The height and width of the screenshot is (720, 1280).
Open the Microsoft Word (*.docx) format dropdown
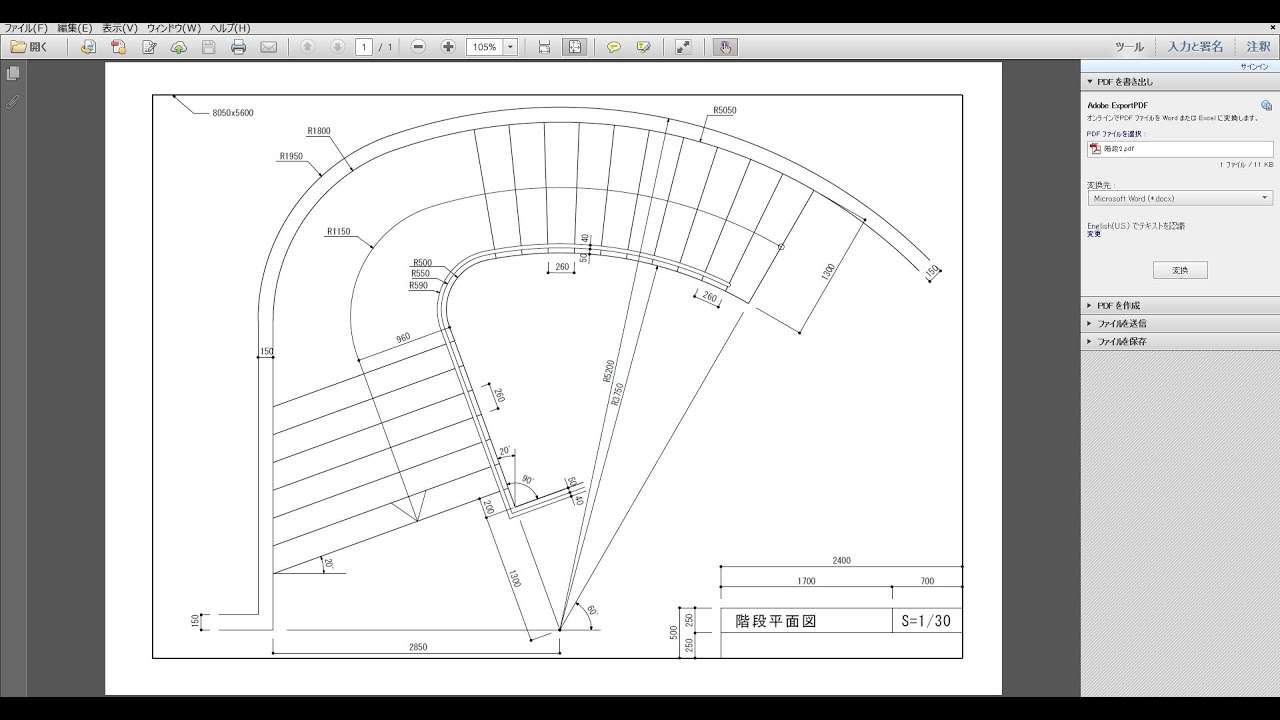[1180, 198]
